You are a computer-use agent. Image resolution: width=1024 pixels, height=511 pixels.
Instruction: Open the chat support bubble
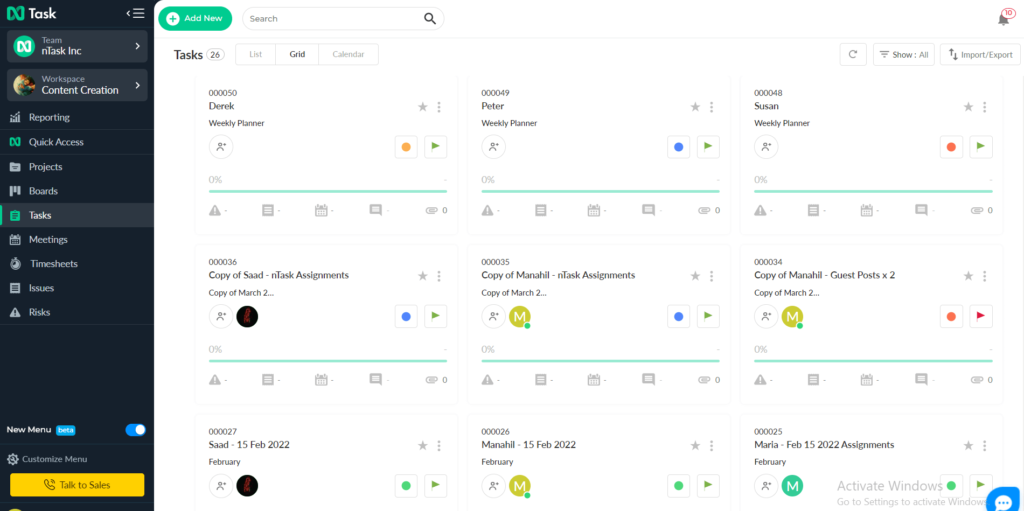[x=1002, y=501]
